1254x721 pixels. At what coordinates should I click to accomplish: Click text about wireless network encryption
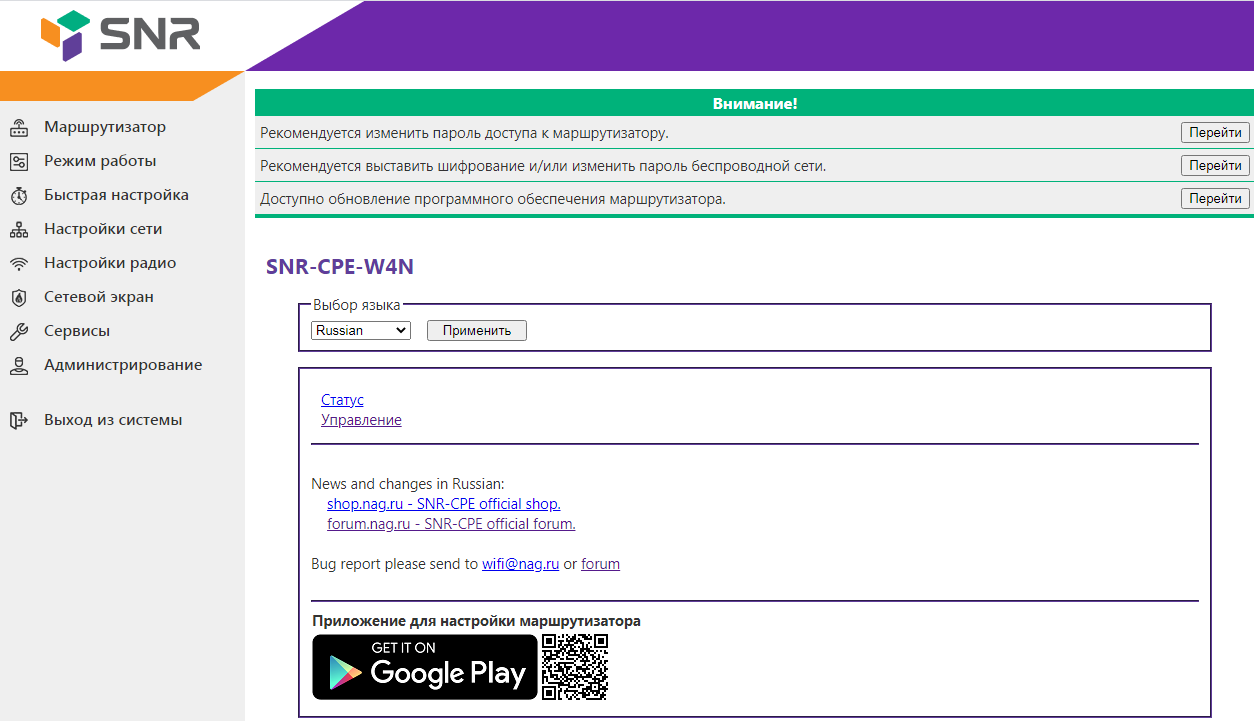coord(543,166)
